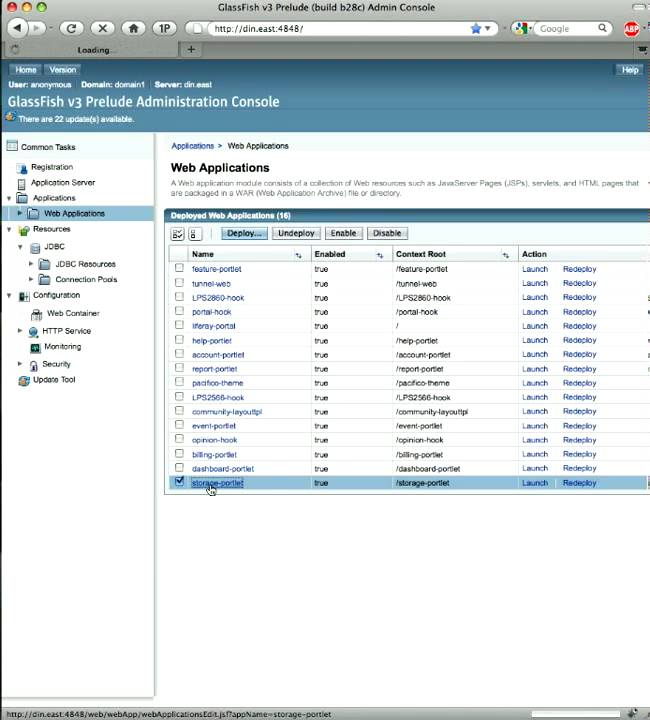Check the dashboard-portlet row checkbox
Viewport: 650px width, 720px height.
[x=179, y=467]
